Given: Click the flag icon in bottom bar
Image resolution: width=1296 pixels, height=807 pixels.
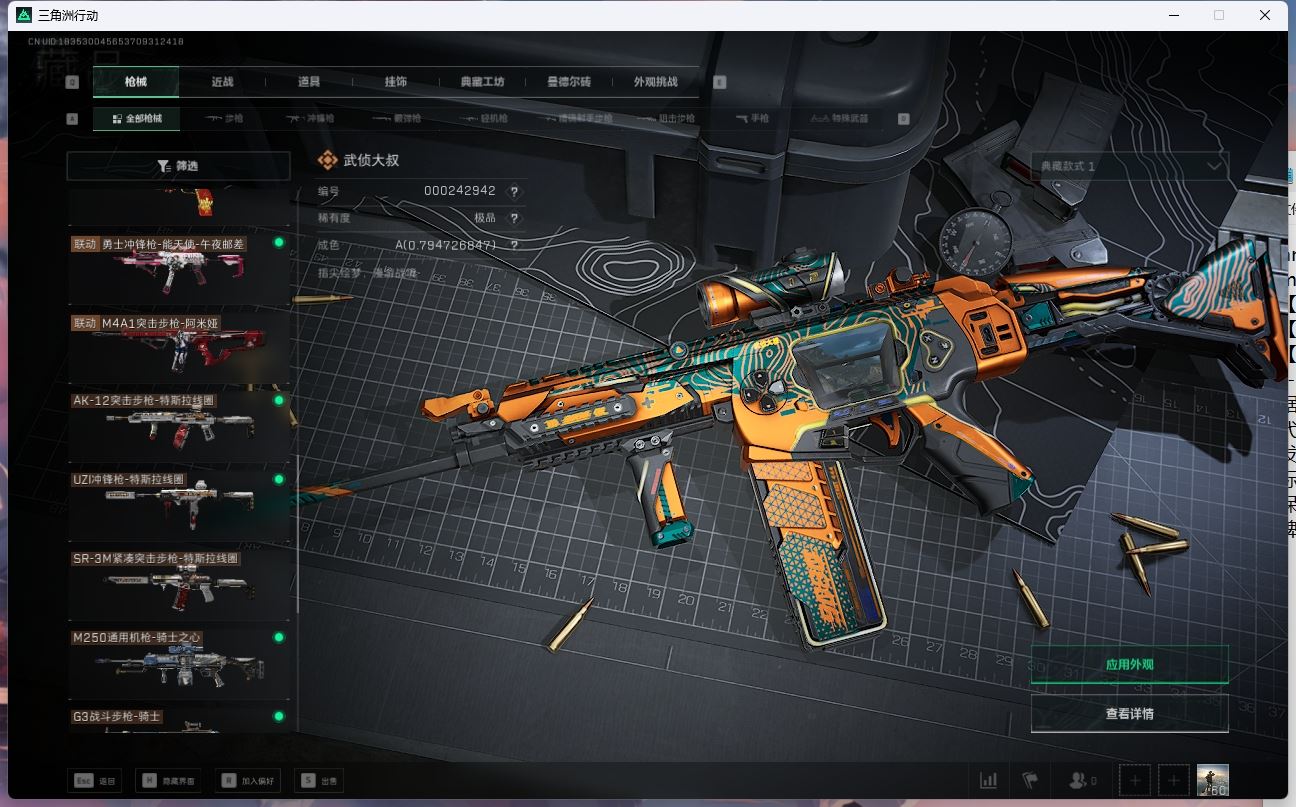Looking at the screenshot, I should click(1030, 780).
